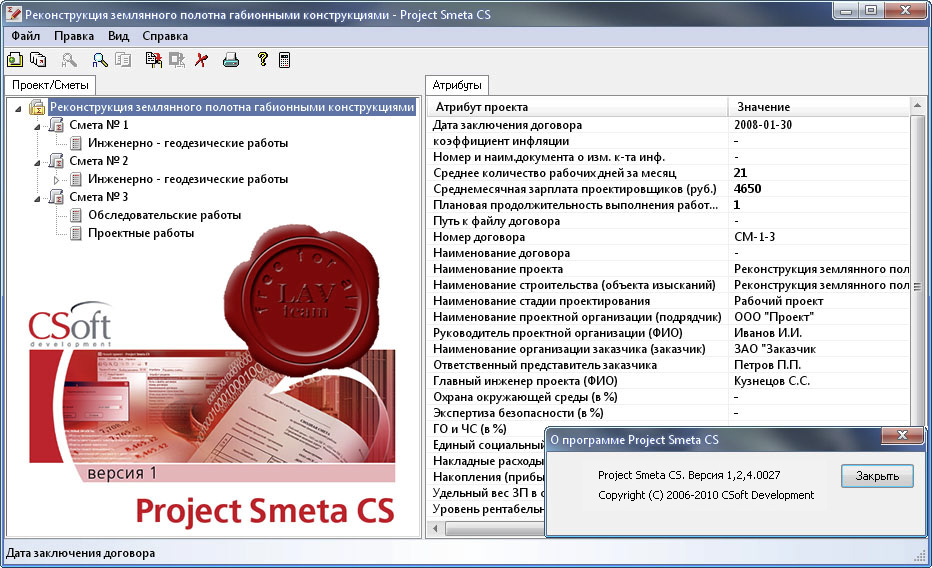Click the value 2008-01-30
This screenshot has width=932, height=568.
[x=763, y=125]
